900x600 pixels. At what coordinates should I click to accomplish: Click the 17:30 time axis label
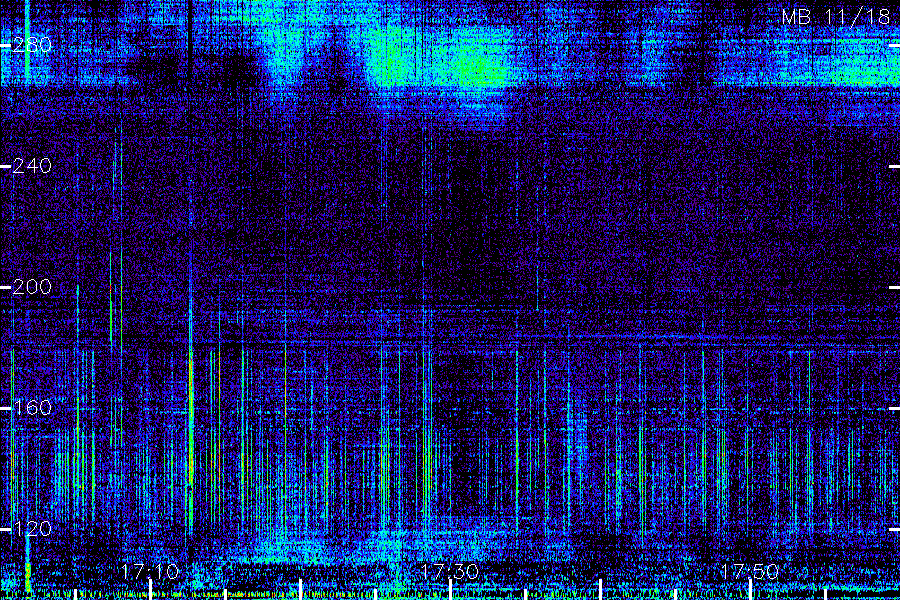tap(449, 572)
